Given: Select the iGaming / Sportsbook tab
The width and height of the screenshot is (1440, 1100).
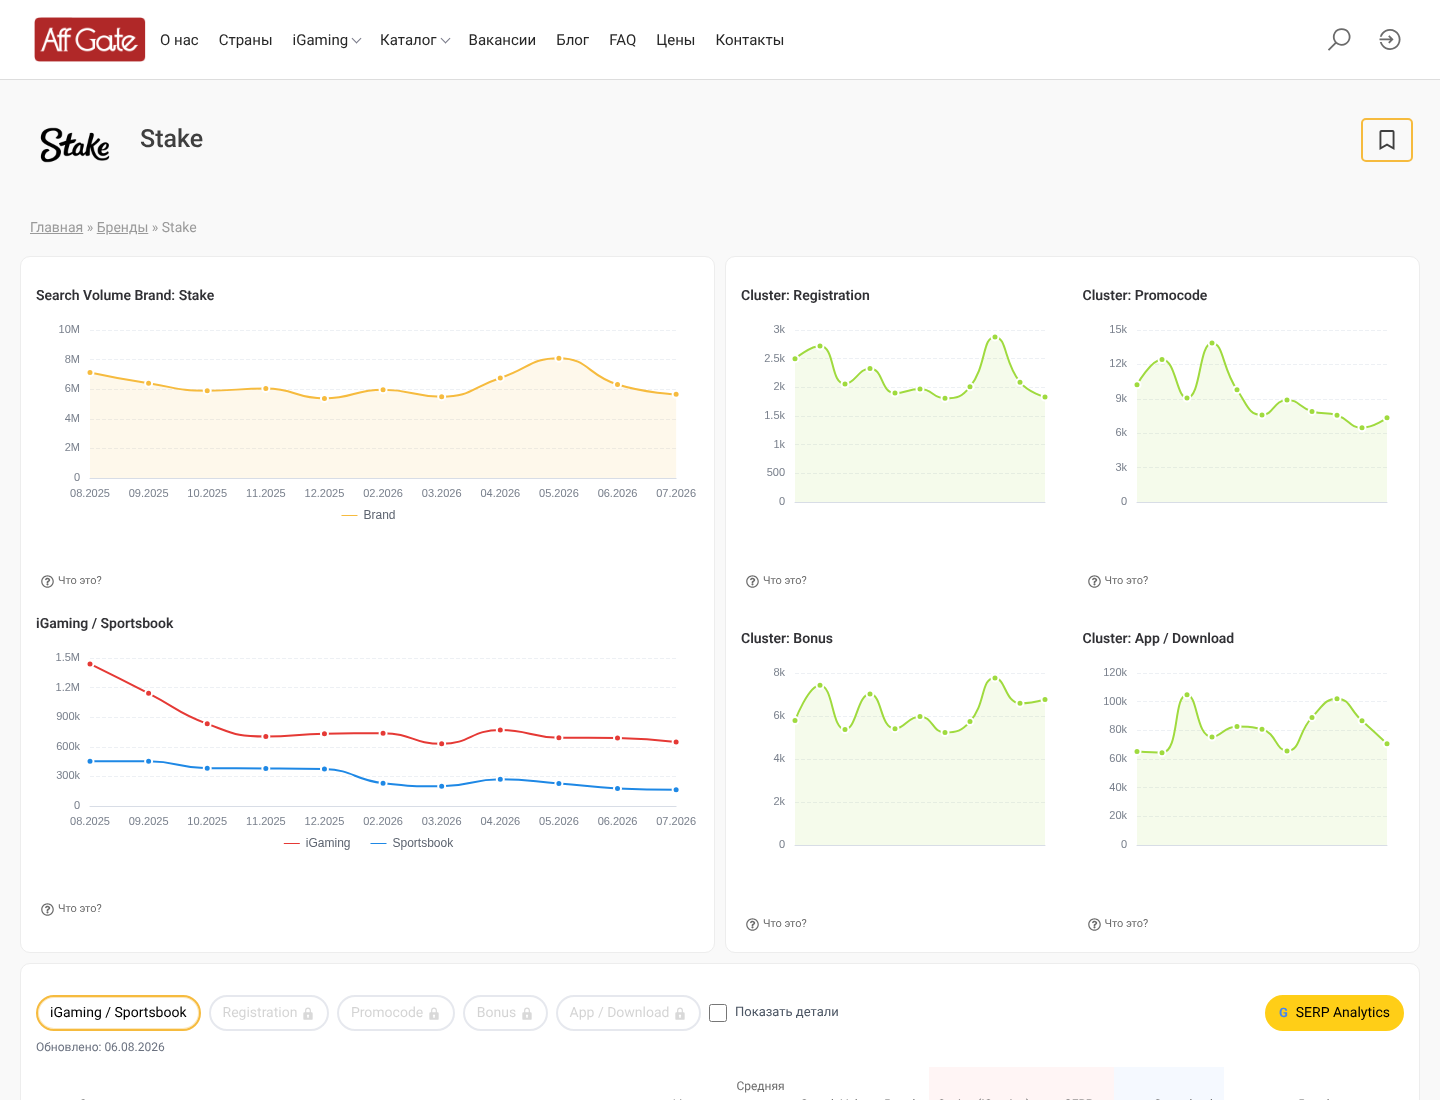Looking at the screenshot, I should tap(118, 1013).
